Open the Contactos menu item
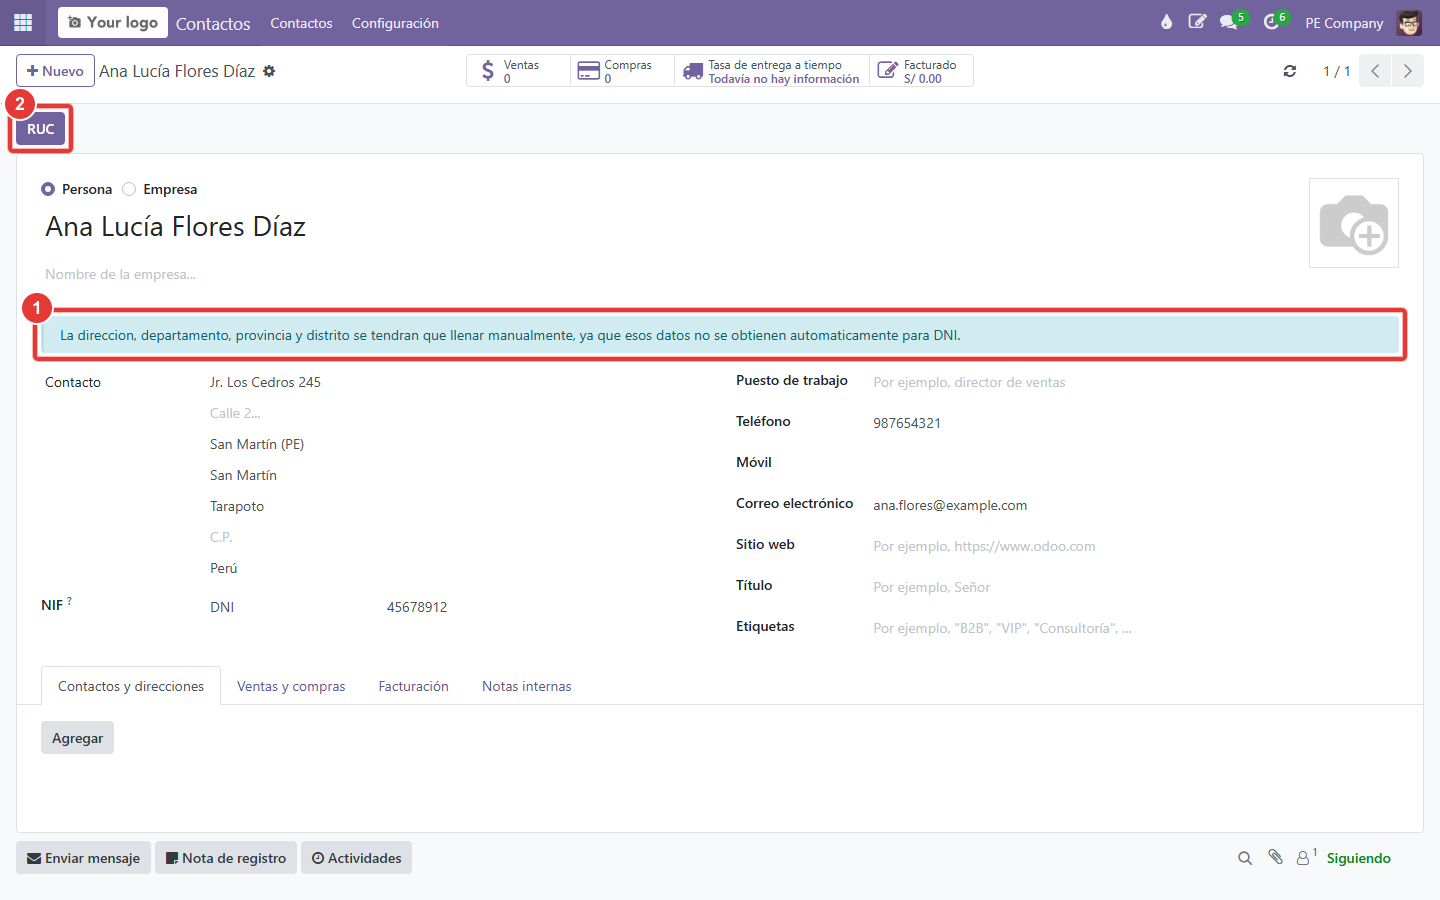This screenshot has width=1440, height=900. click(301, 23)
